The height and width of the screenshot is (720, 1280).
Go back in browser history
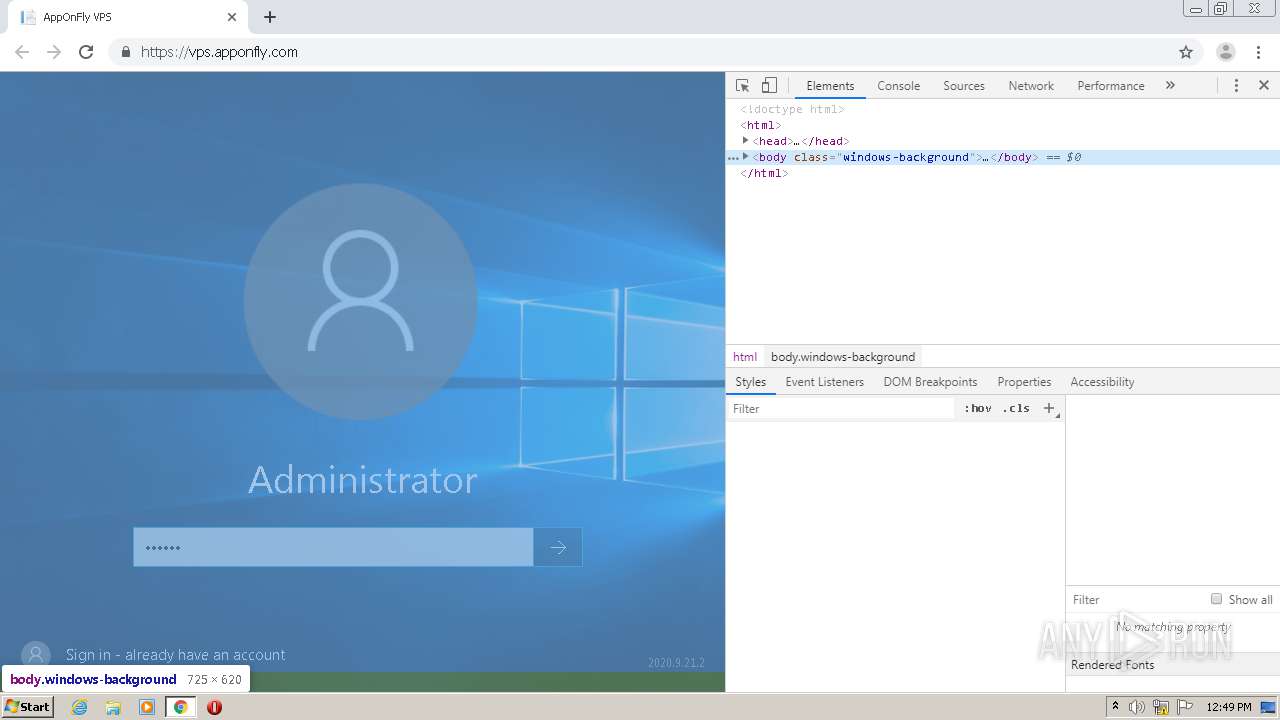[x=22, y=52]
